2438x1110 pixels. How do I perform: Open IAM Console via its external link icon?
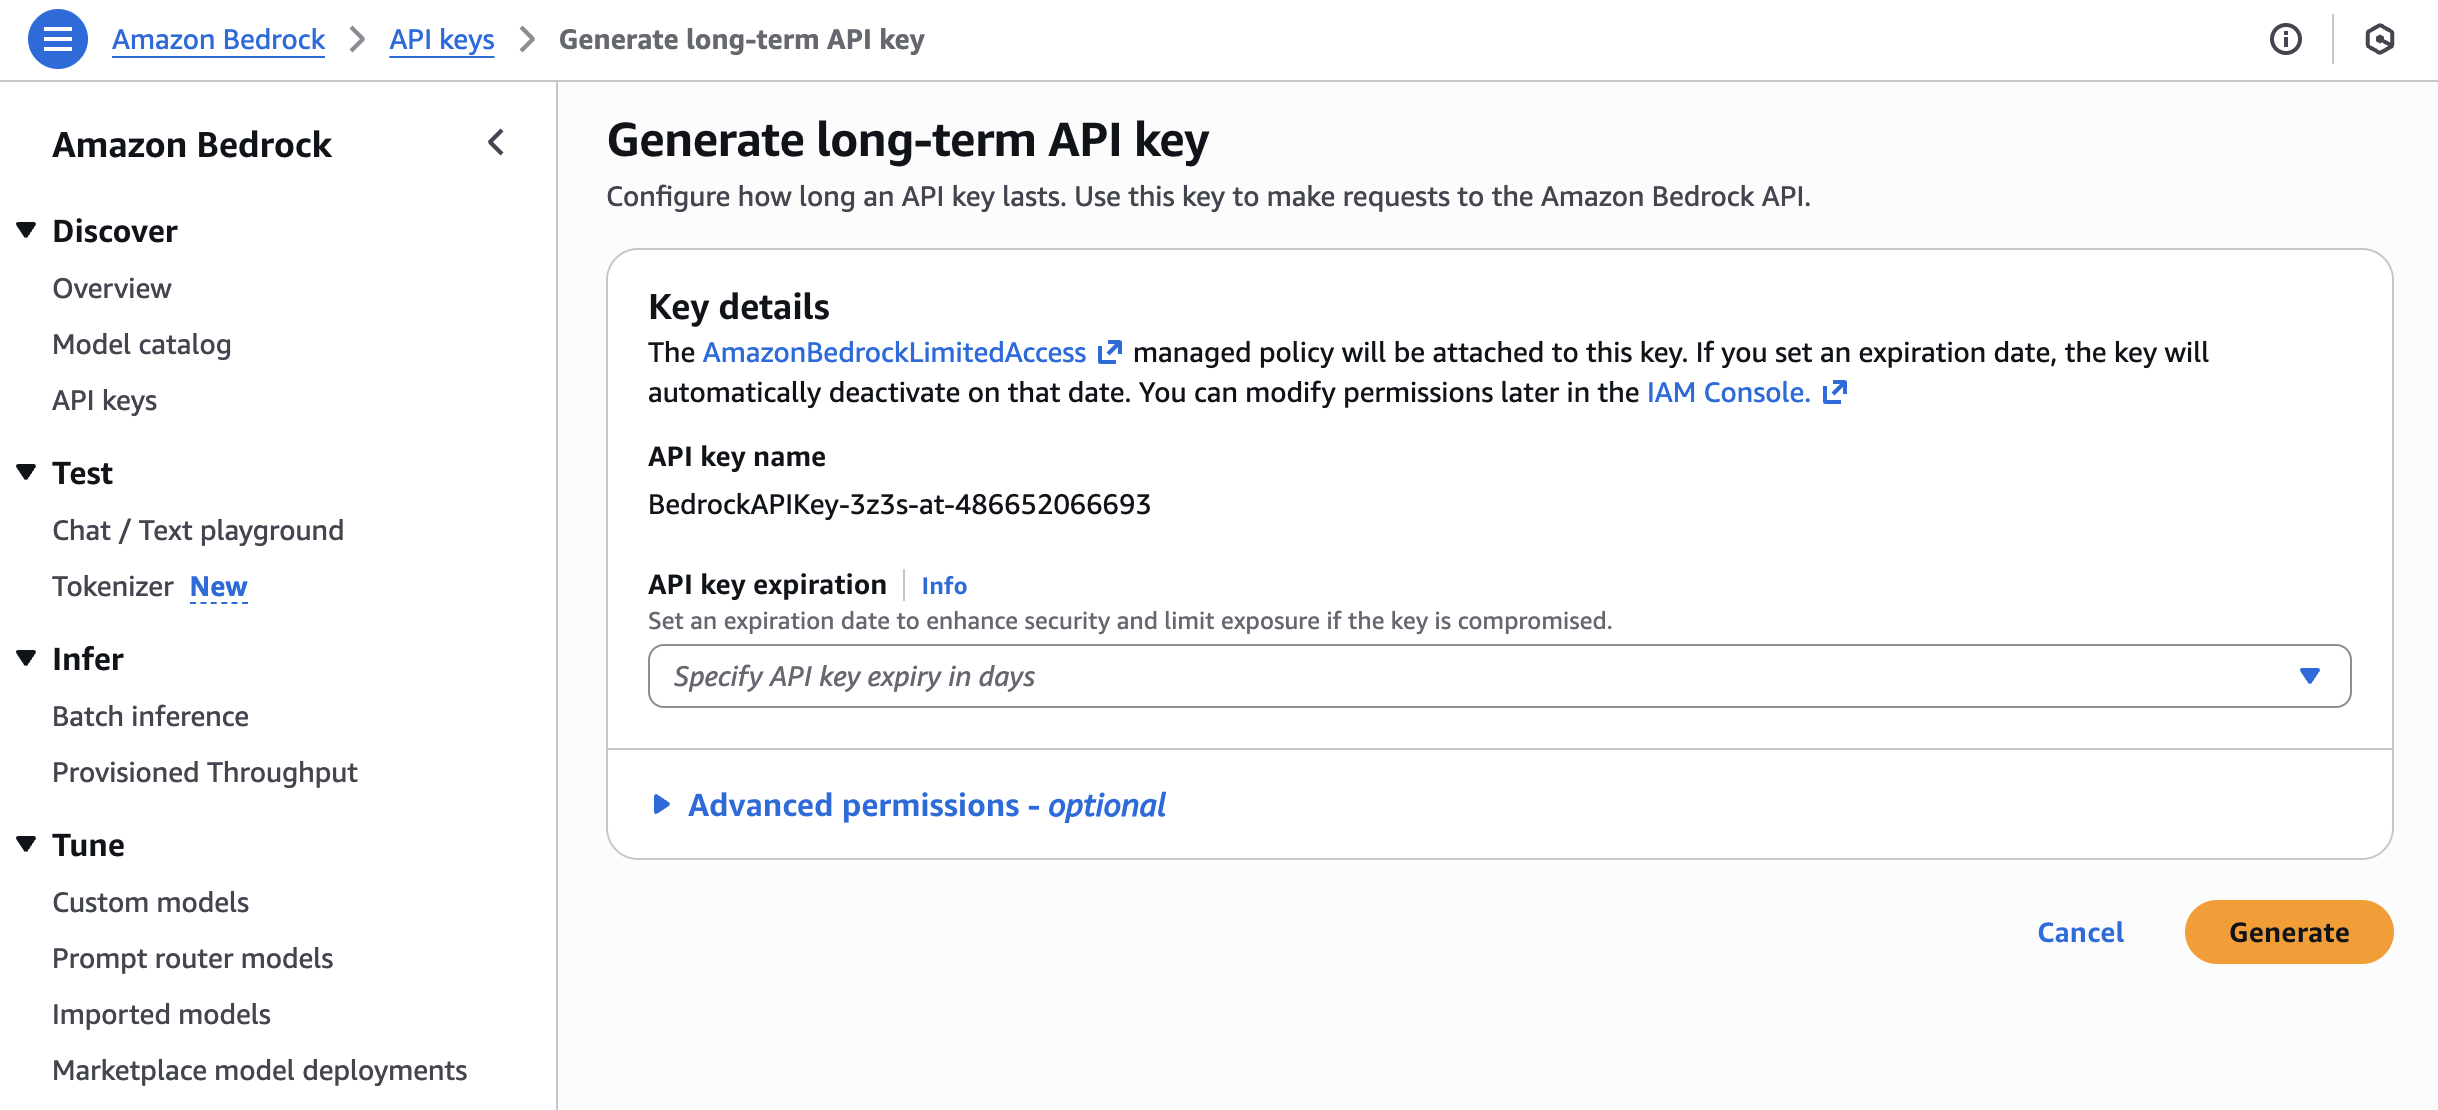pyautogui.click(x=1836, y=392)
